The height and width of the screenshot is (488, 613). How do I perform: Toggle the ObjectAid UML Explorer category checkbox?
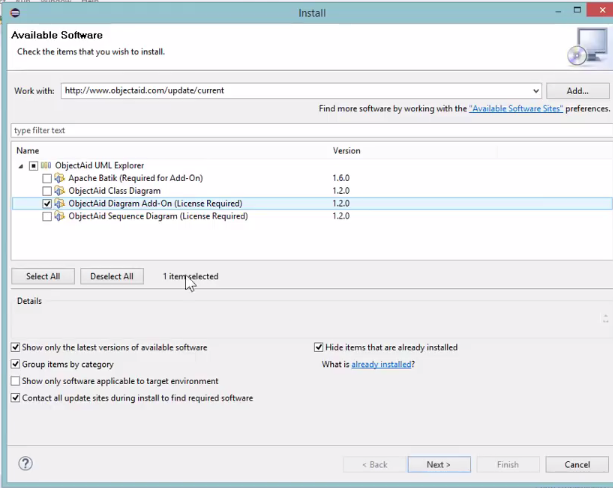[x=34, y=166]
